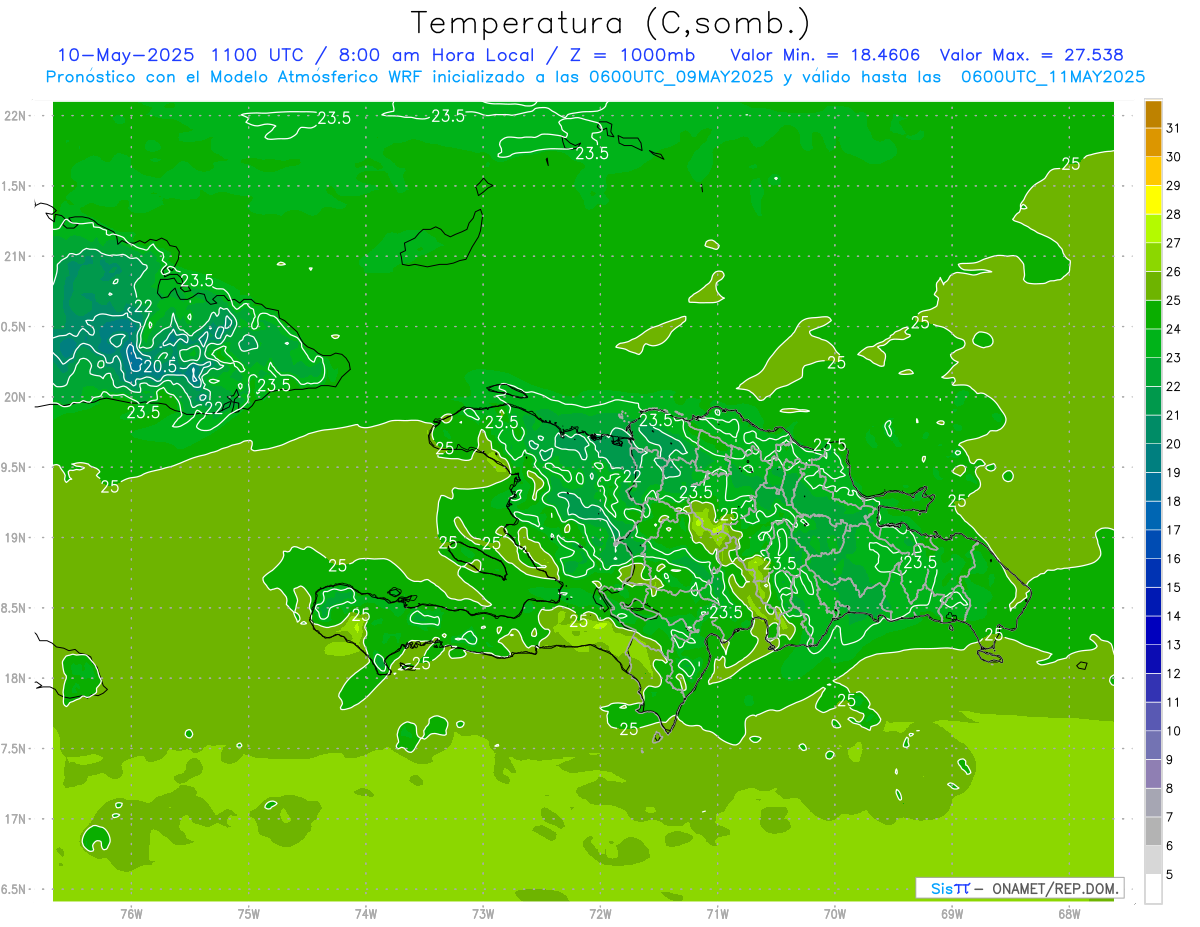Image resolution: width=1200 pixels, height=927 pixels.
Task: Click the '20.5' contour label over Cuba
Action: [161, 366]
